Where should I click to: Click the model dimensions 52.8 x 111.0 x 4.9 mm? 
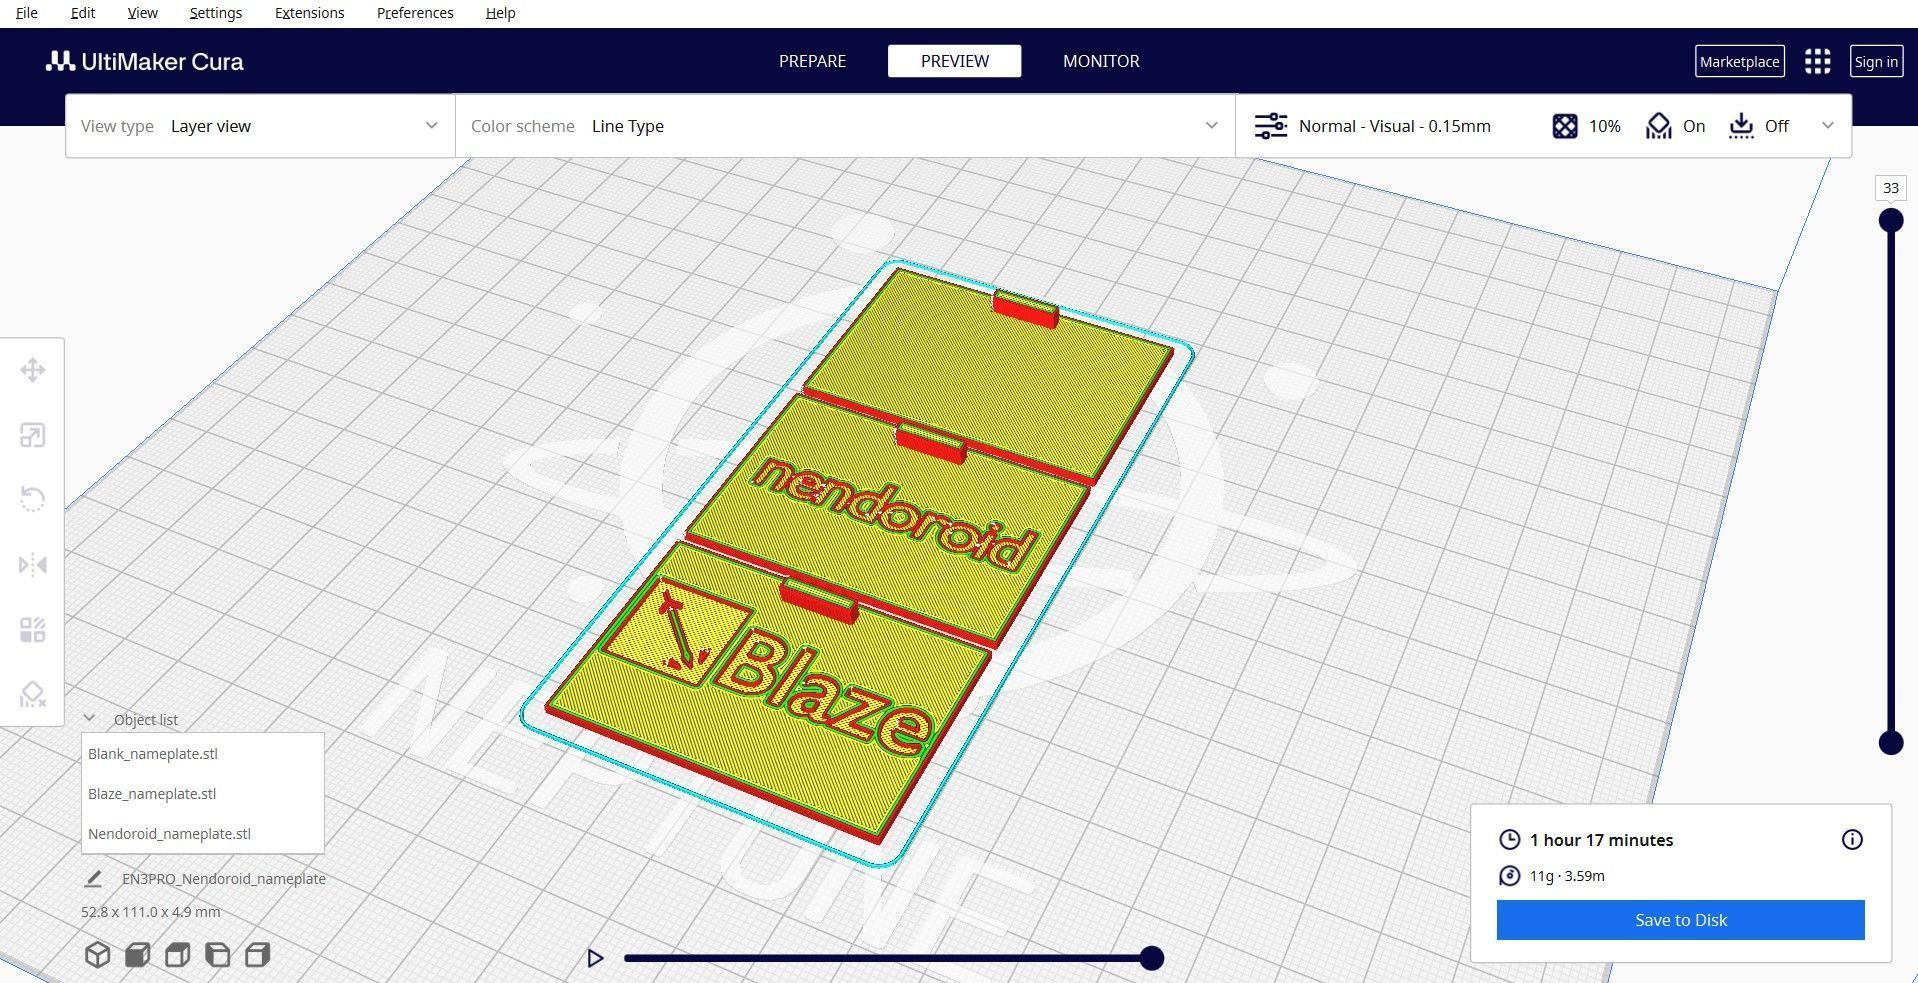151,912
